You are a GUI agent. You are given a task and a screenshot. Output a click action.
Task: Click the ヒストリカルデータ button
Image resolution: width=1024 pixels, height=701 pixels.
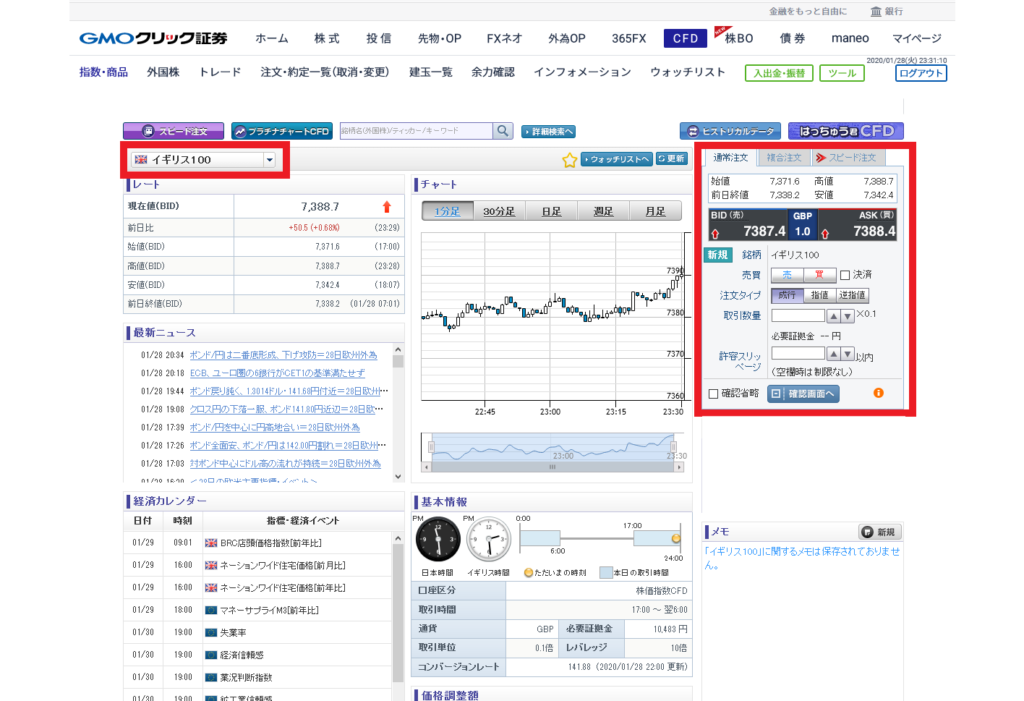(x=730, y=131)
